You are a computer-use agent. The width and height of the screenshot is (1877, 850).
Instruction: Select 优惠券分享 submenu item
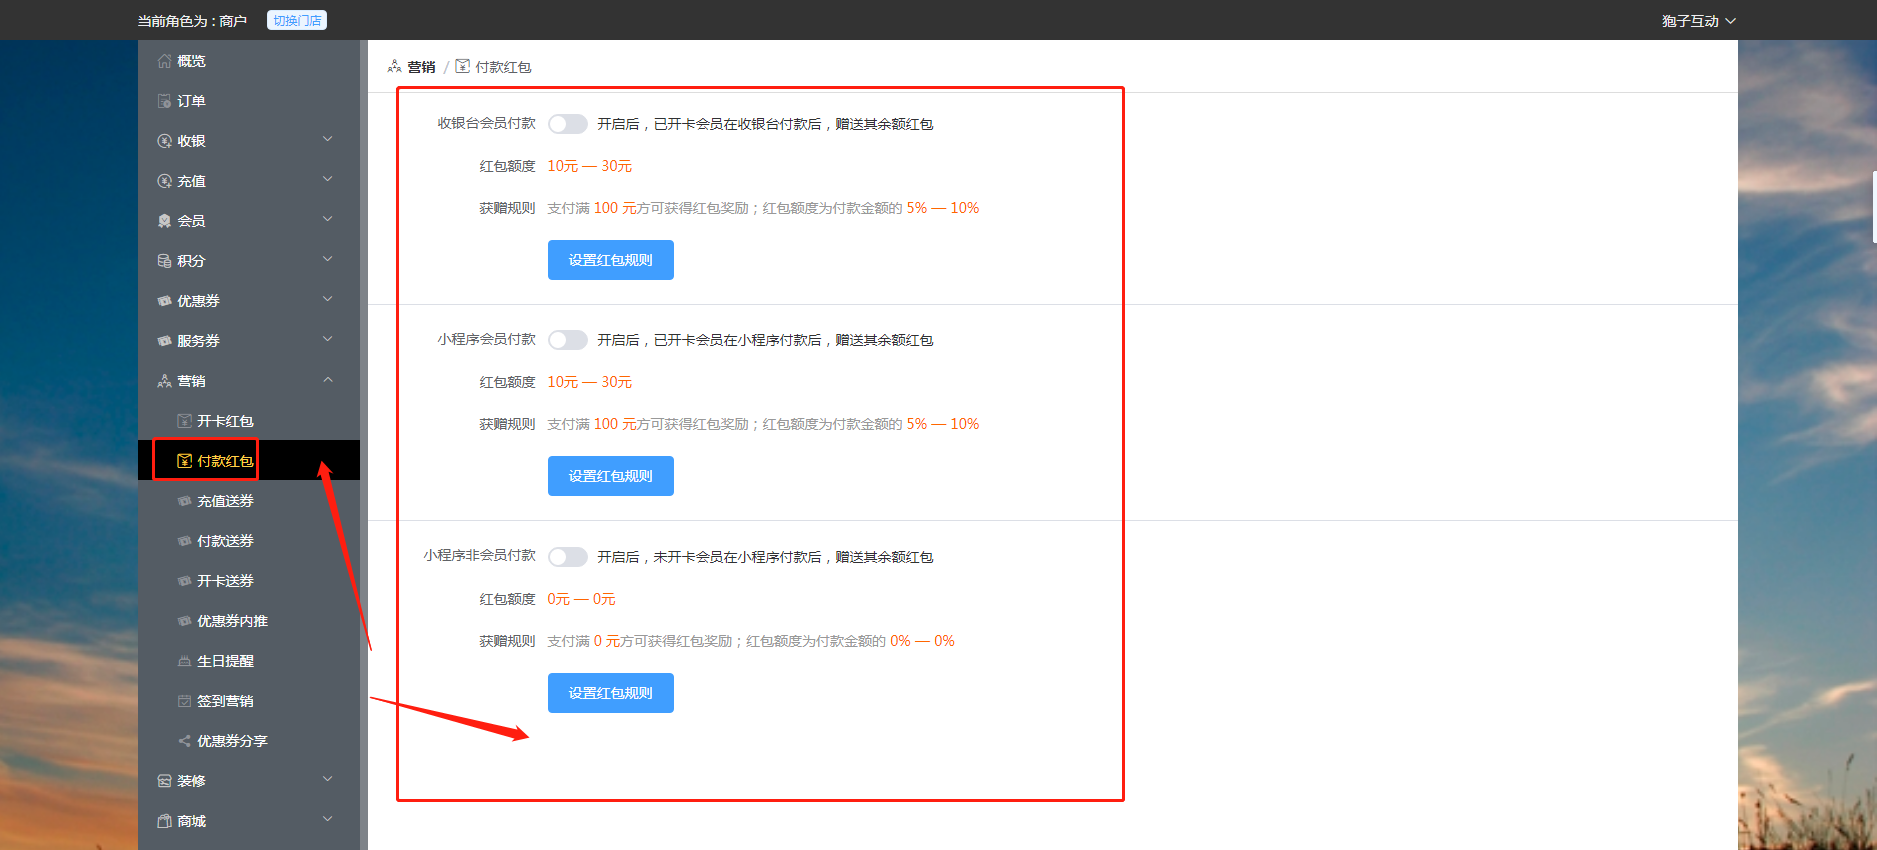(249, 741)
